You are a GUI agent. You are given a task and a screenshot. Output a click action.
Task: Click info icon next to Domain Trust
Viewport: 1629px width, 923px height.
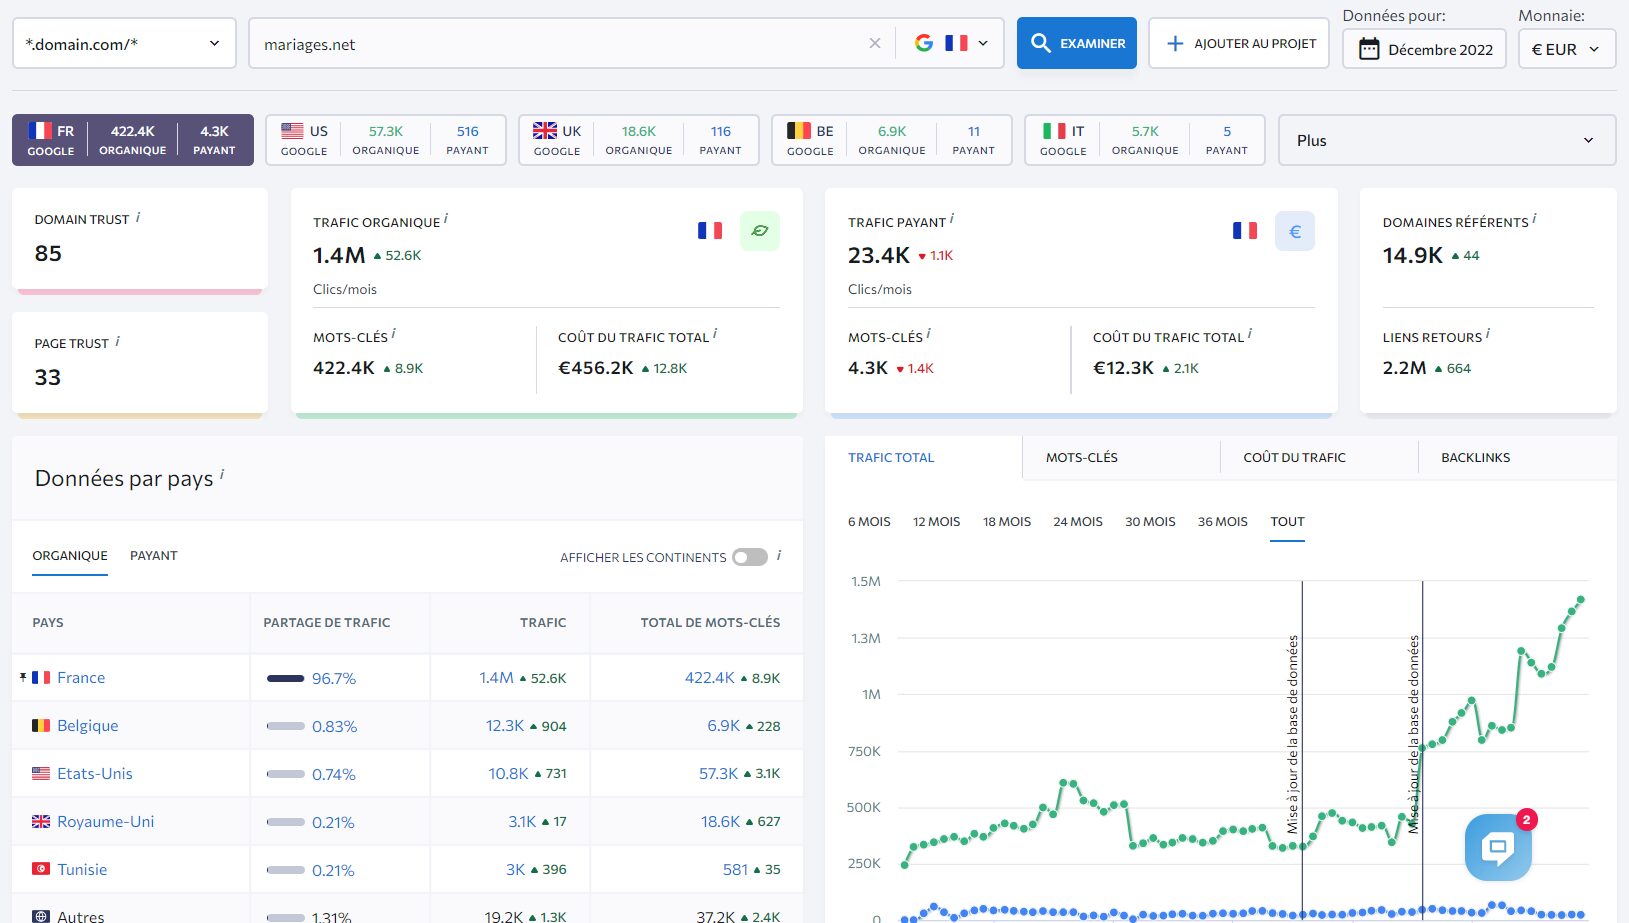[138, 217]
